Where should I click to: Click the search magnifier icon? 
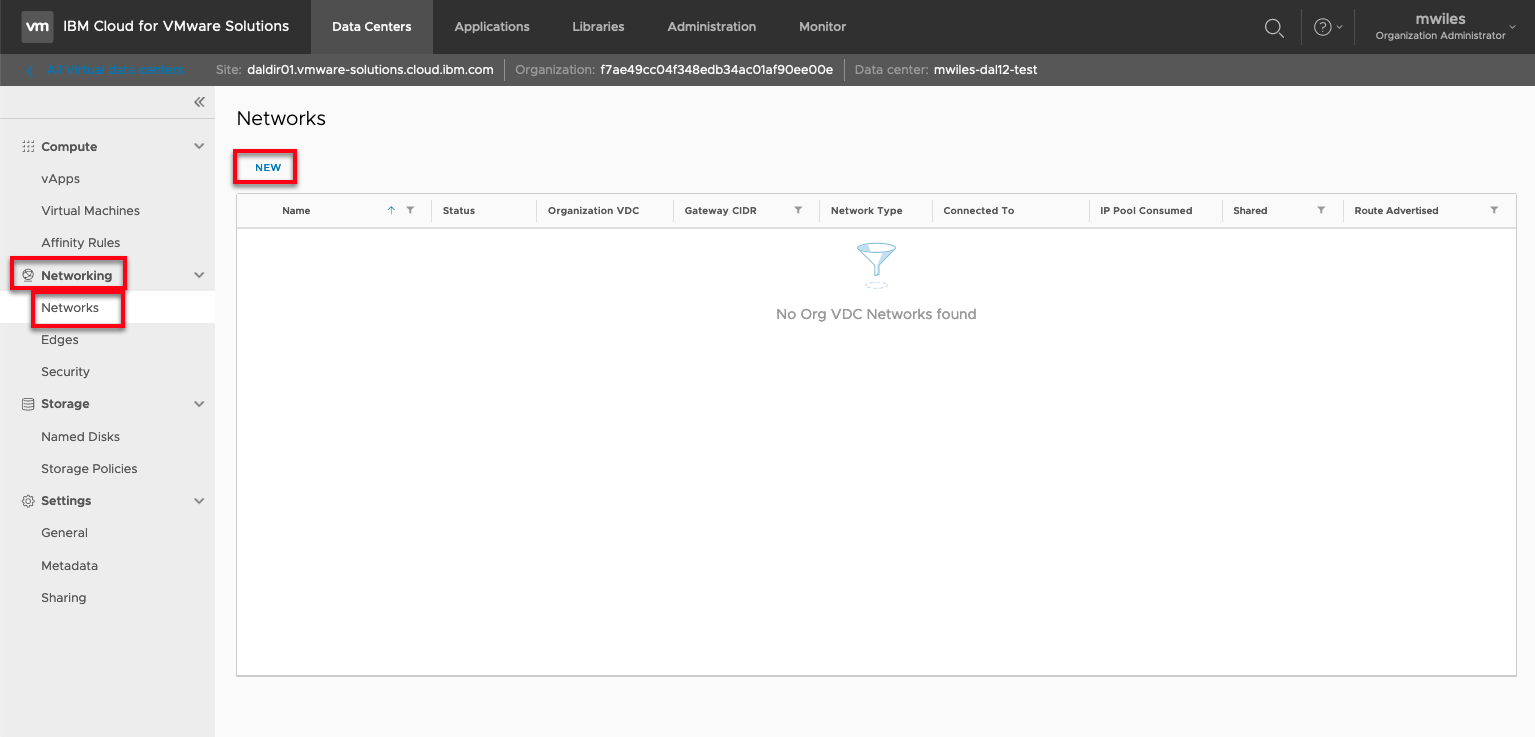[x=1274, y=28]
